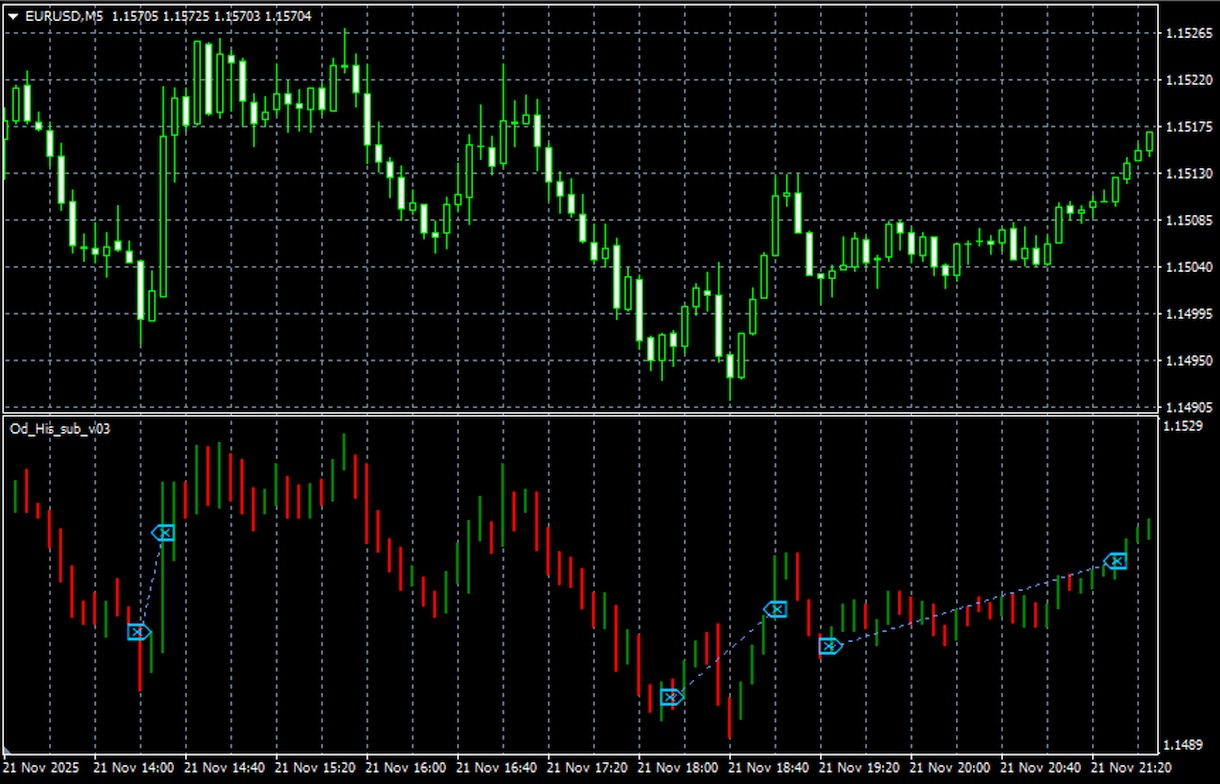Click the 21 Nov 2025 date label
Viewport: 1220px width, 784px height.
39,768
